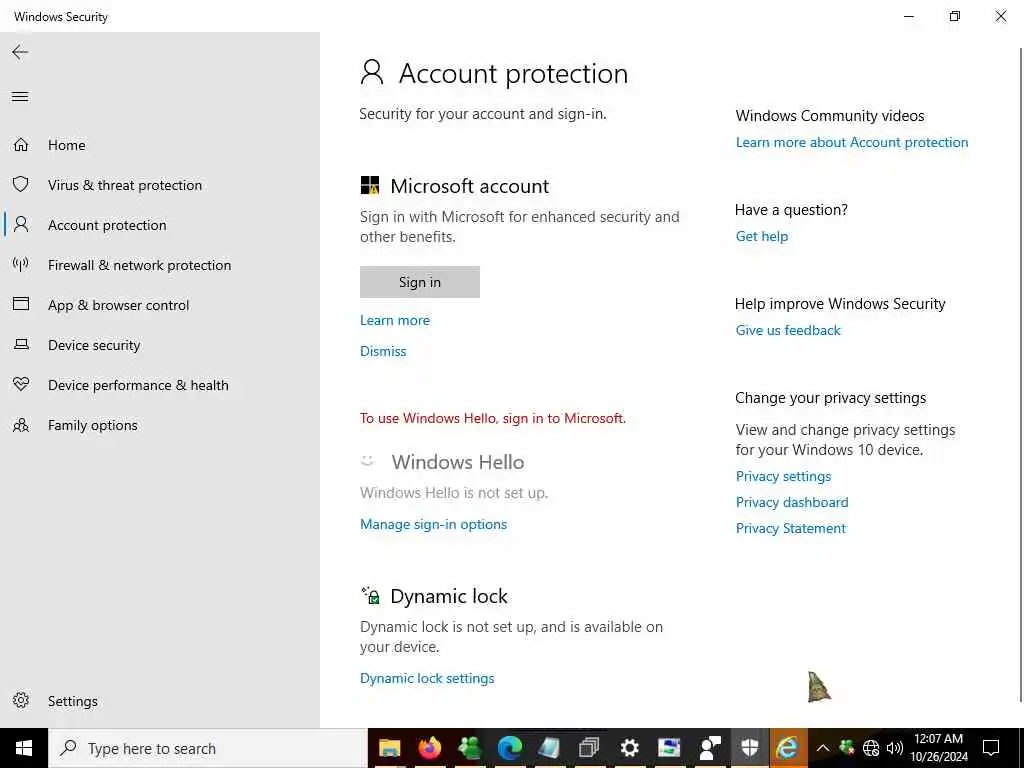Click the Account protection person icon in sidebar
This screenshot has width=1024, height=768.
point(21,225)
